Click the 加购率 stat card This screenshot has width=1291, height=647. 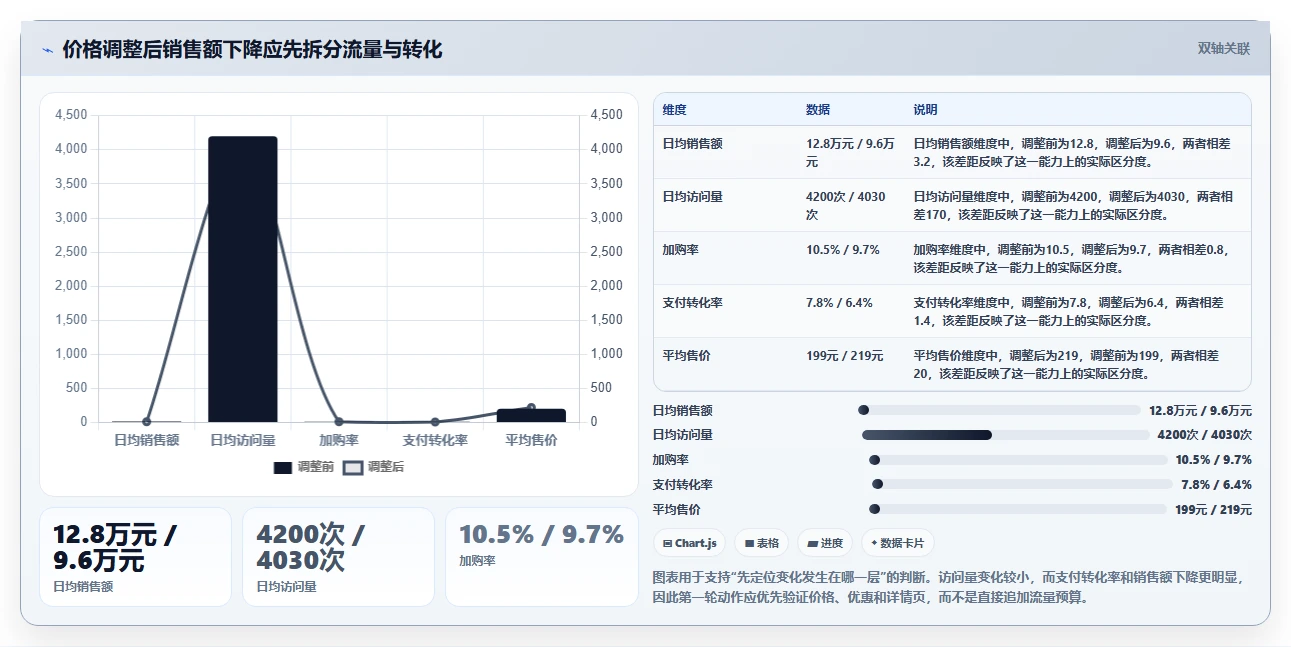tap(541, 557)
